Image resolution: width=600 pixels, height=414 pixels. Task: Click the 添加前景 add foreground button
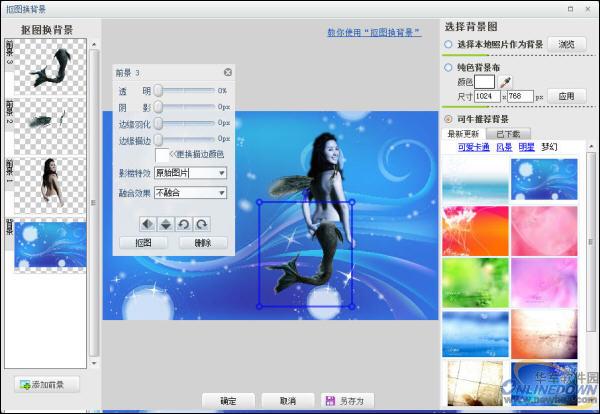click(47, 385)
